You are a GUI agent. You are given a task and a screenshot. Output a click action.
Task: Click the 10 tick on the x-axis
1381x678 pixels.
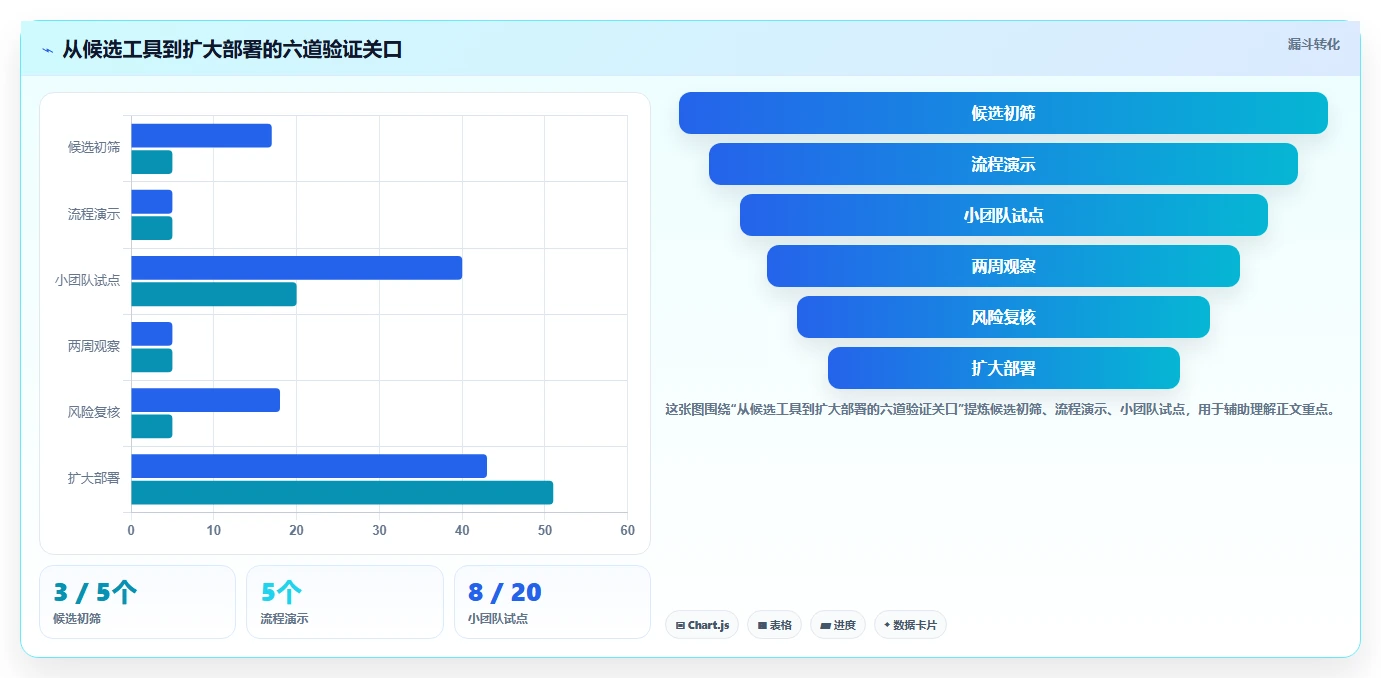[214, 530]
